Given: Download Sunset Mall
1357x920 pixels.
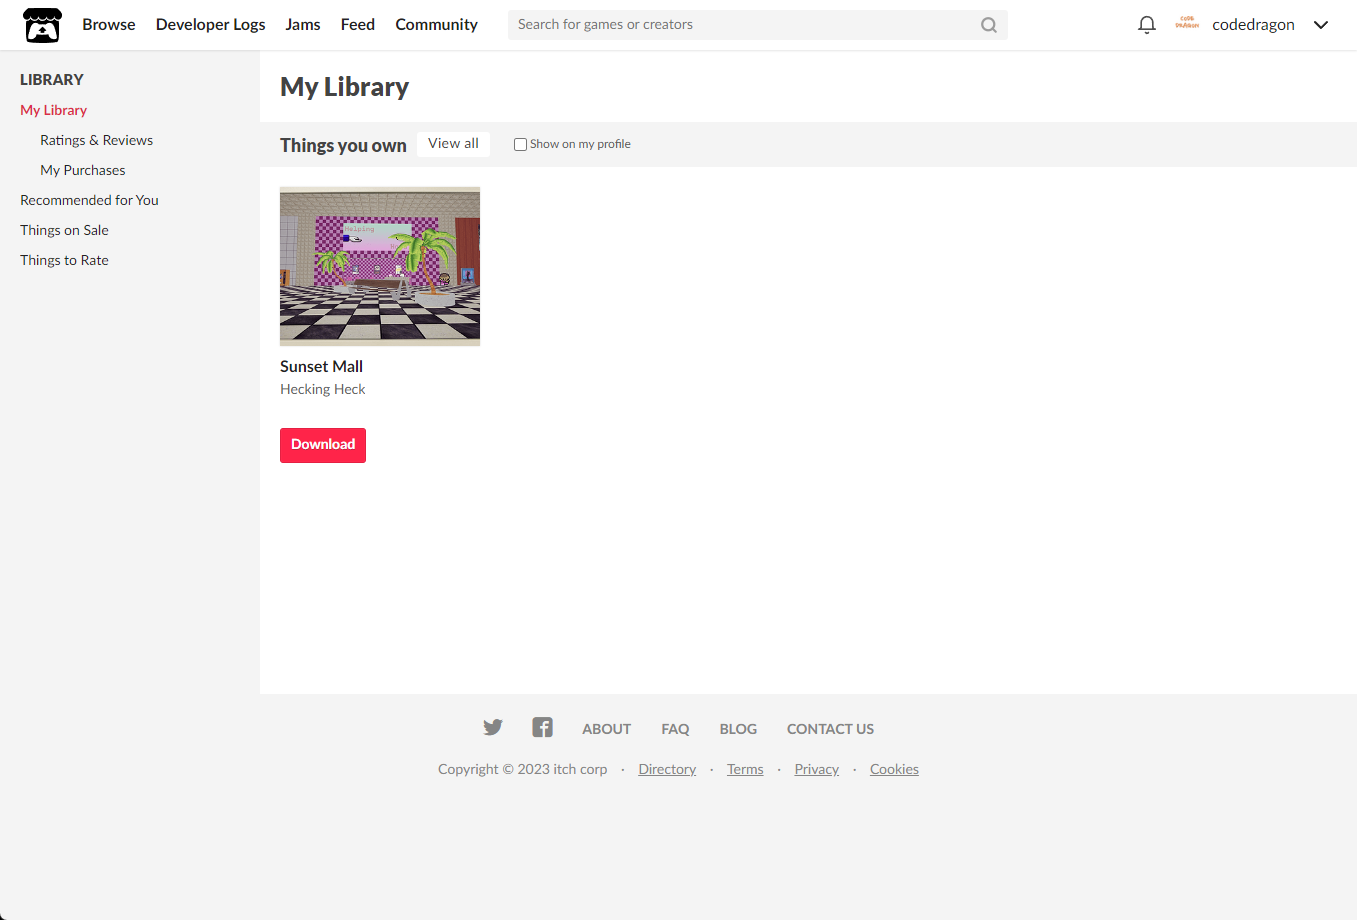Looking at the screenshot, I should click(323, 445).
